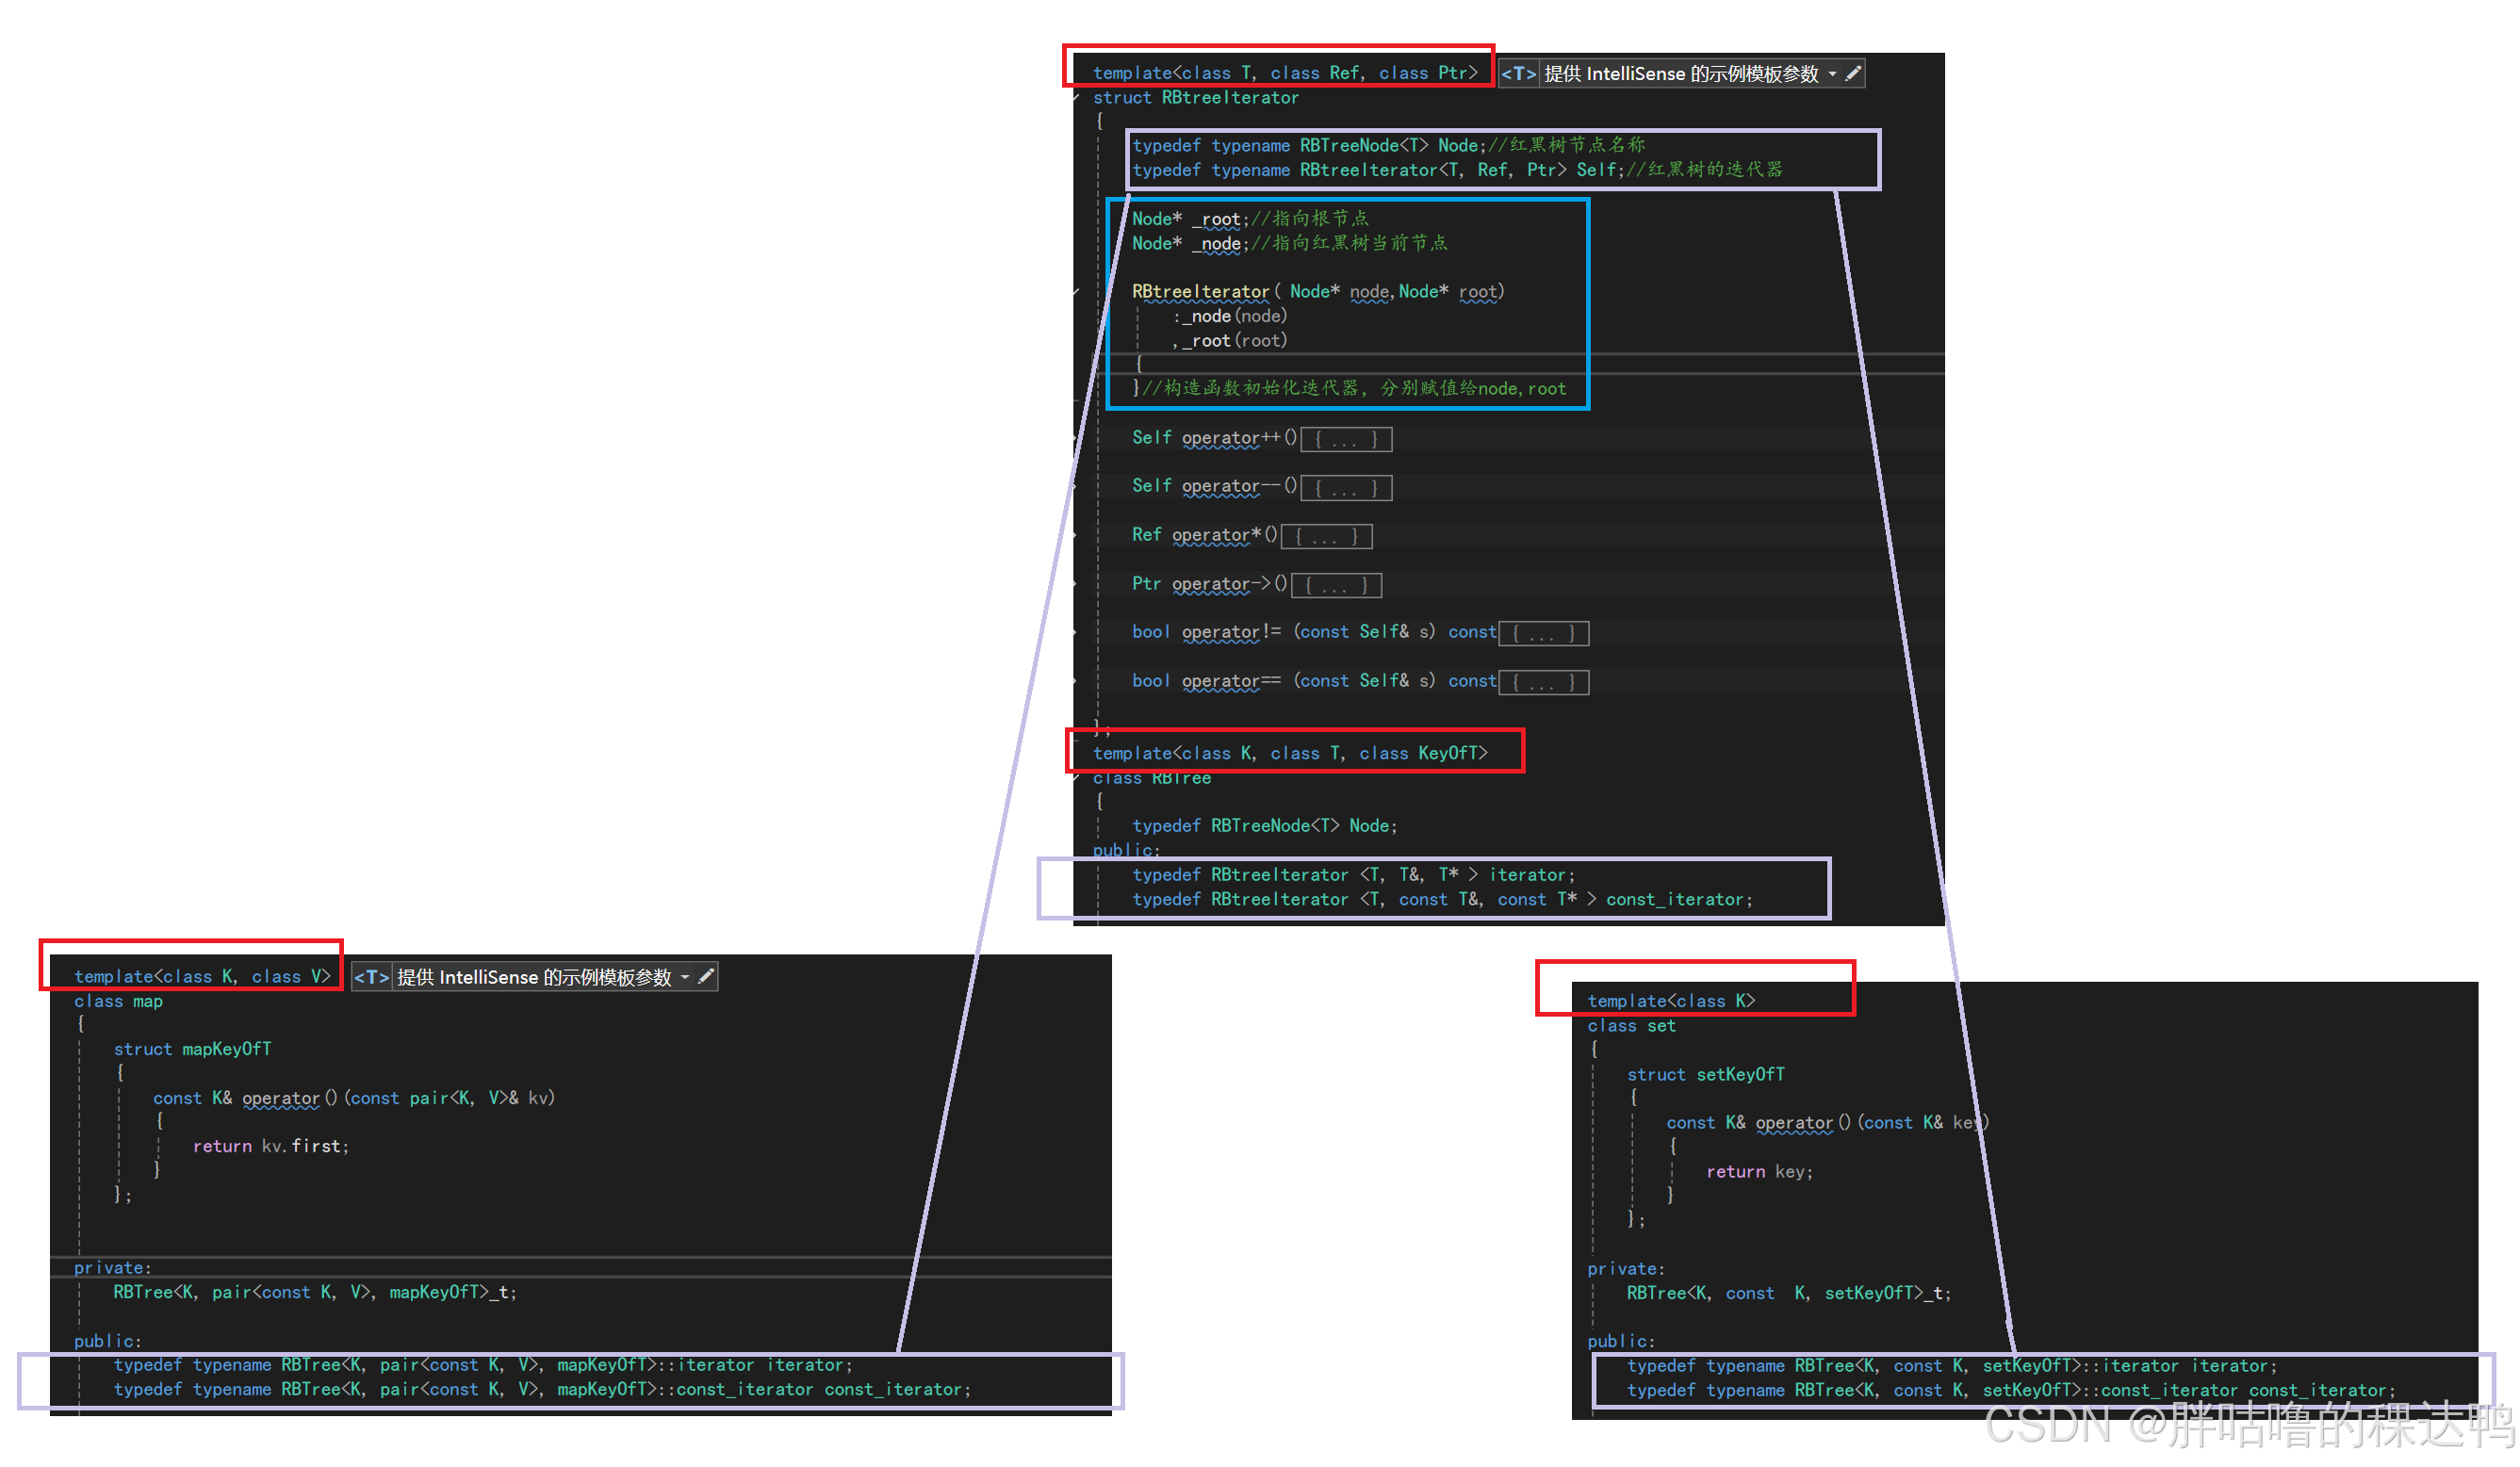This screenshot has width=2520, height=1467.
Task: Expand collapsed body of Ptr operator->()
Action: point(1336,586)
